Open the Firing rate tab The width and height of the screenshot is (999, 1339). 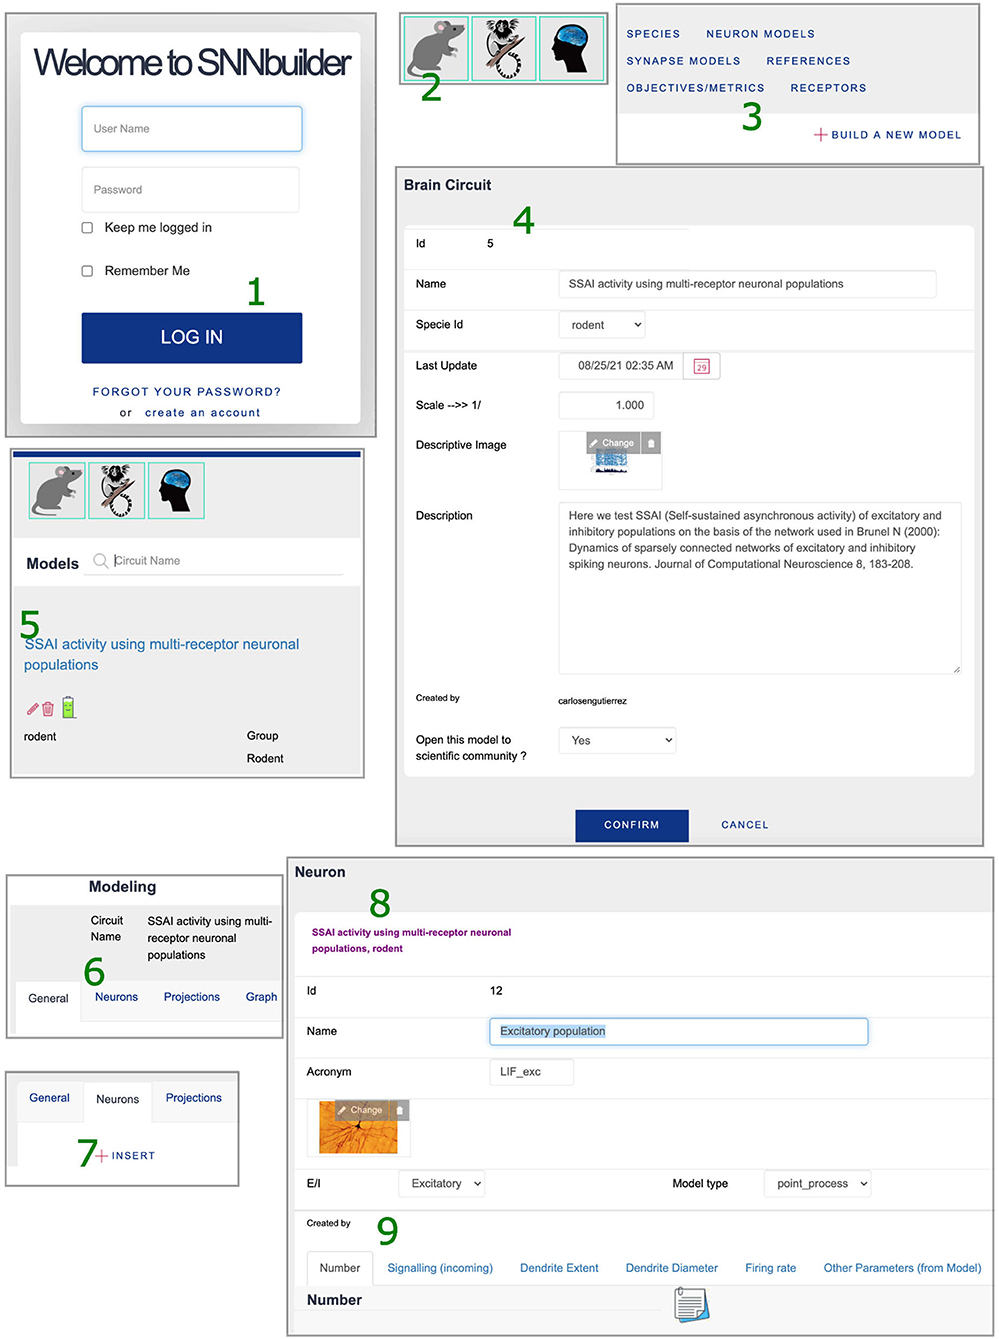pos(771,1268)
